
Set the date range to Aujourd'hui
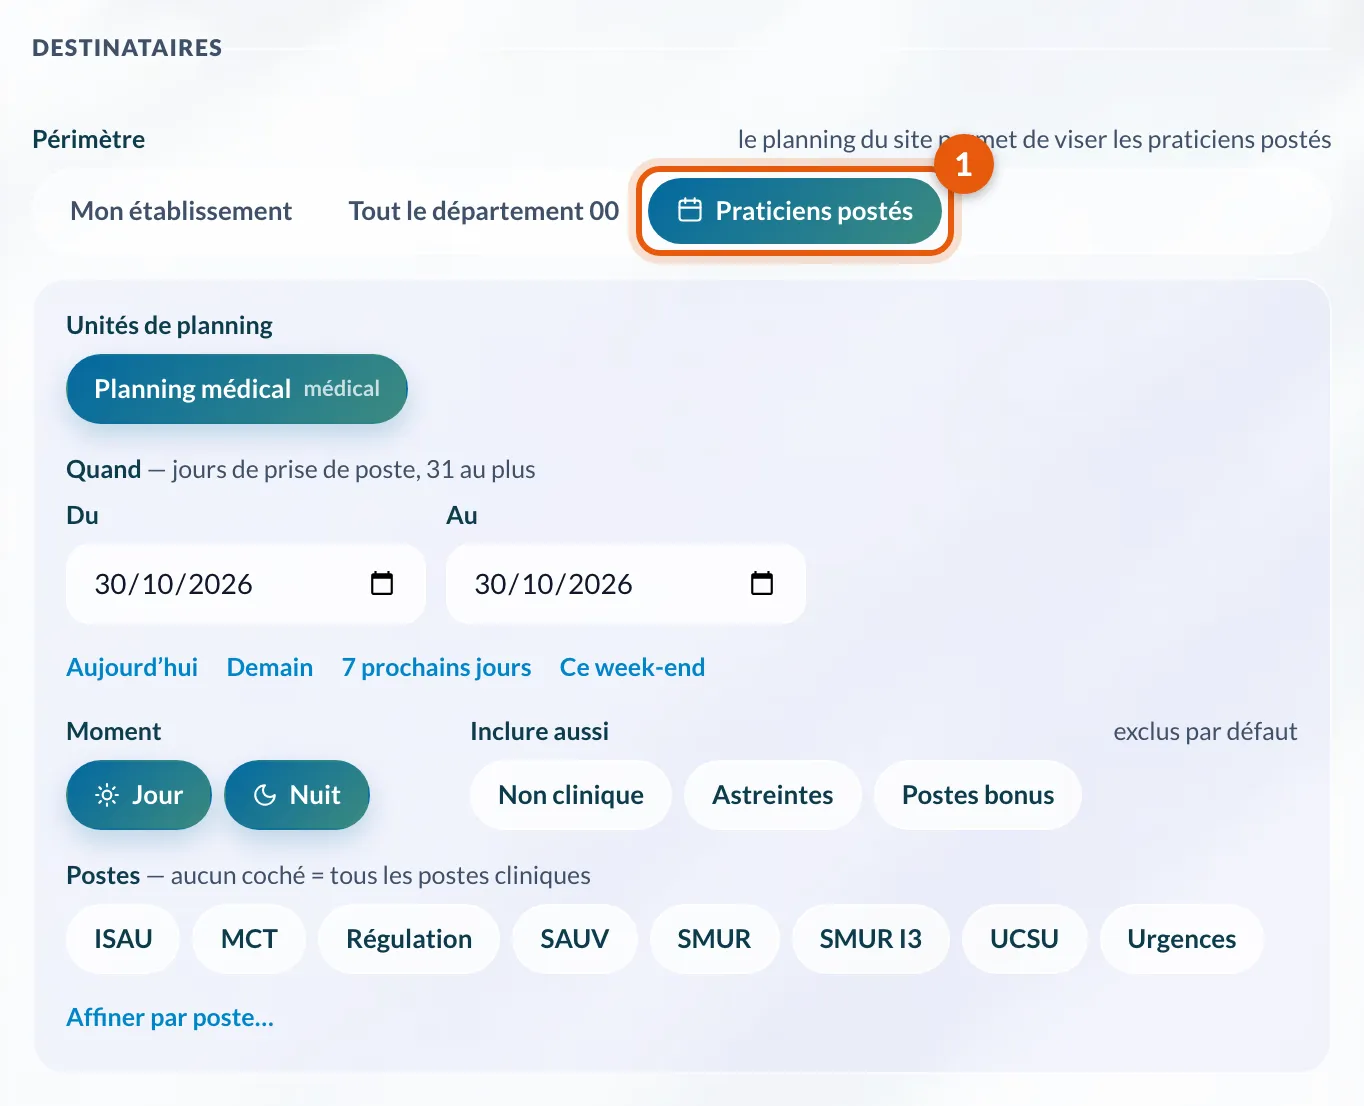pyautogui.click(x=132, y=667)
